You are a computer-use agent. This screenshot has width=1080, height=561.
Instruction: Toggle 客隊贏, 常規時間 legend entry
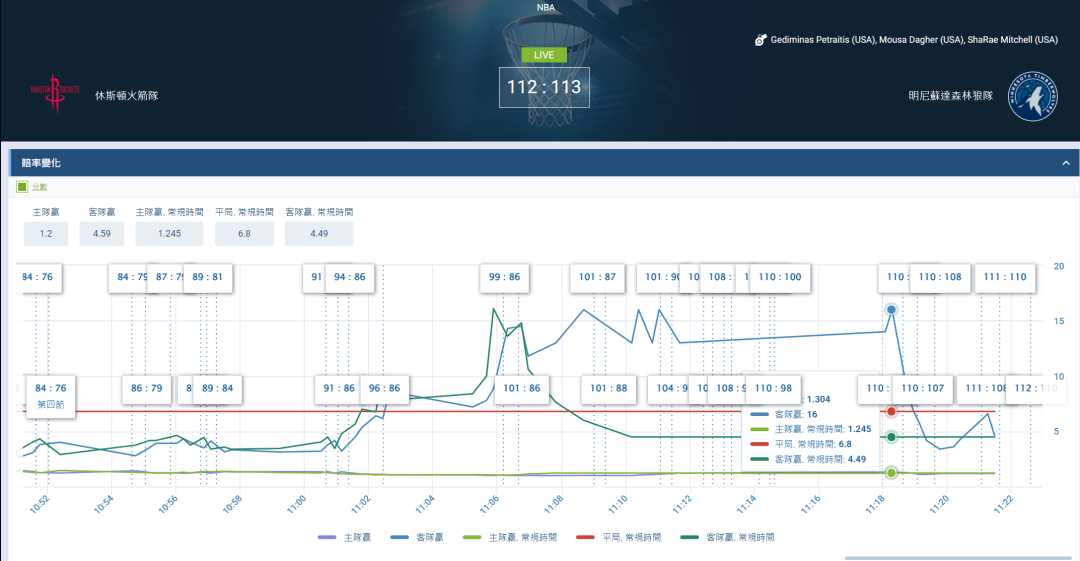tap(727, 538)
